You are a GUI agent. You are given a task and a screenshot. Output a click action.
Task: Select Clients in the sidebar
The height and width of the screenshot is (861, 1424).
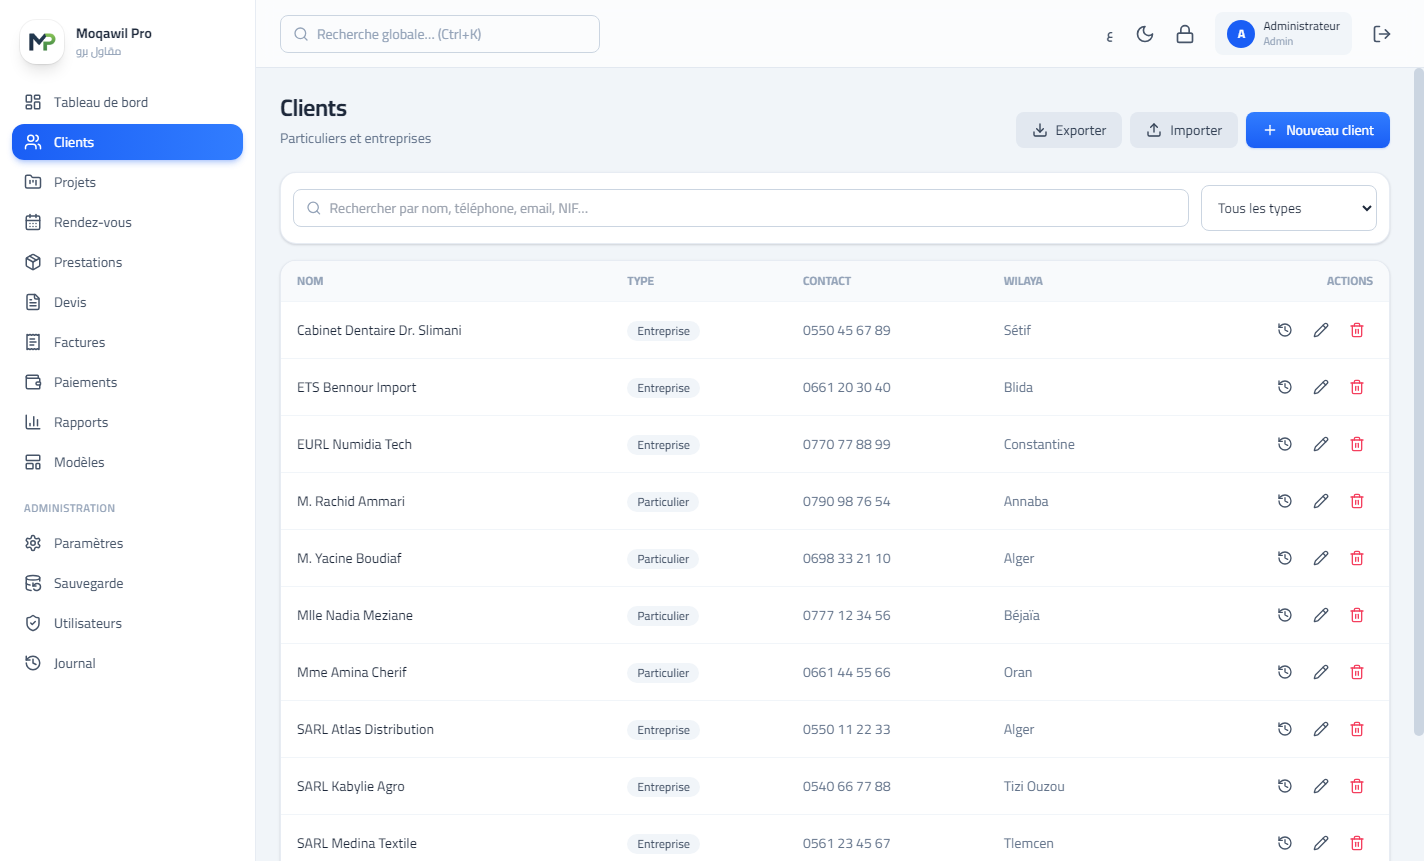127,142
